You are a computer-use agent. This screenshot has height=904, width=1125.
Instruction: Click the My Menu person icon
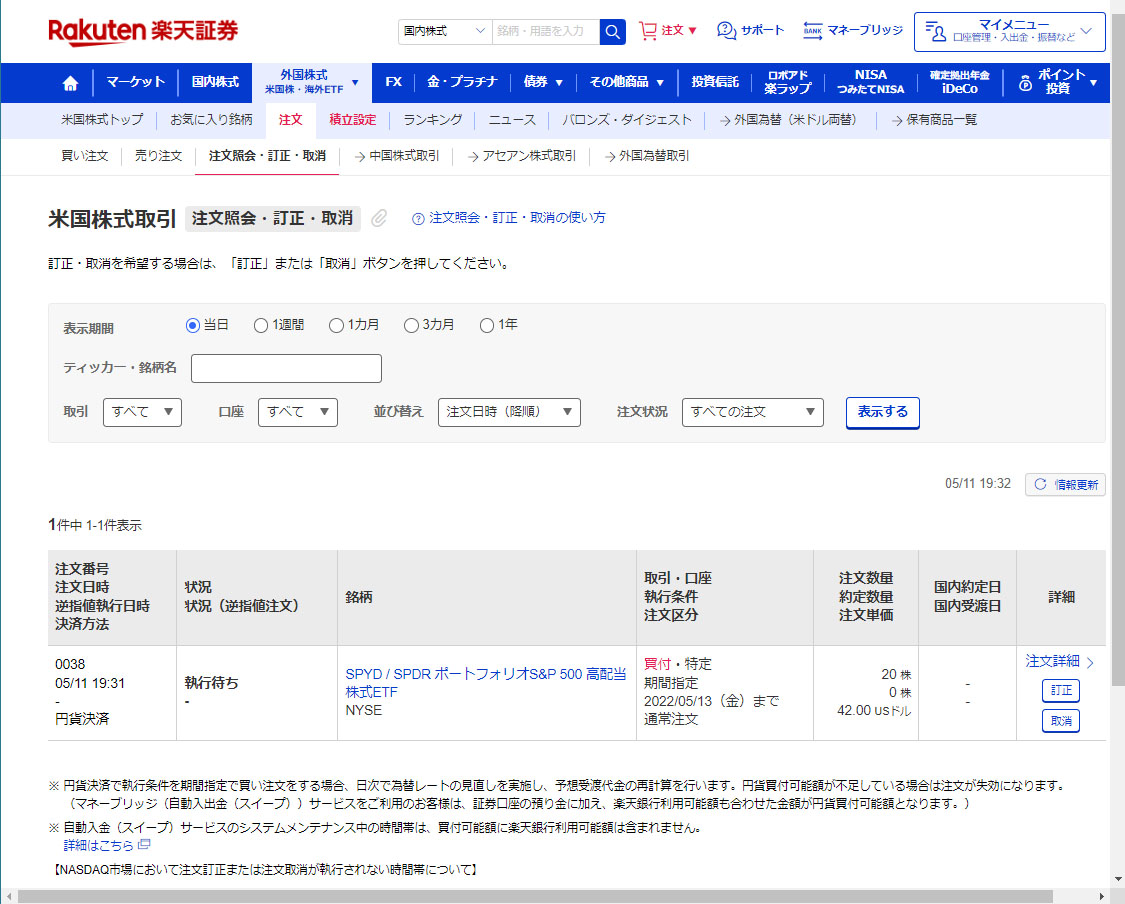click(x=937, y=32)
